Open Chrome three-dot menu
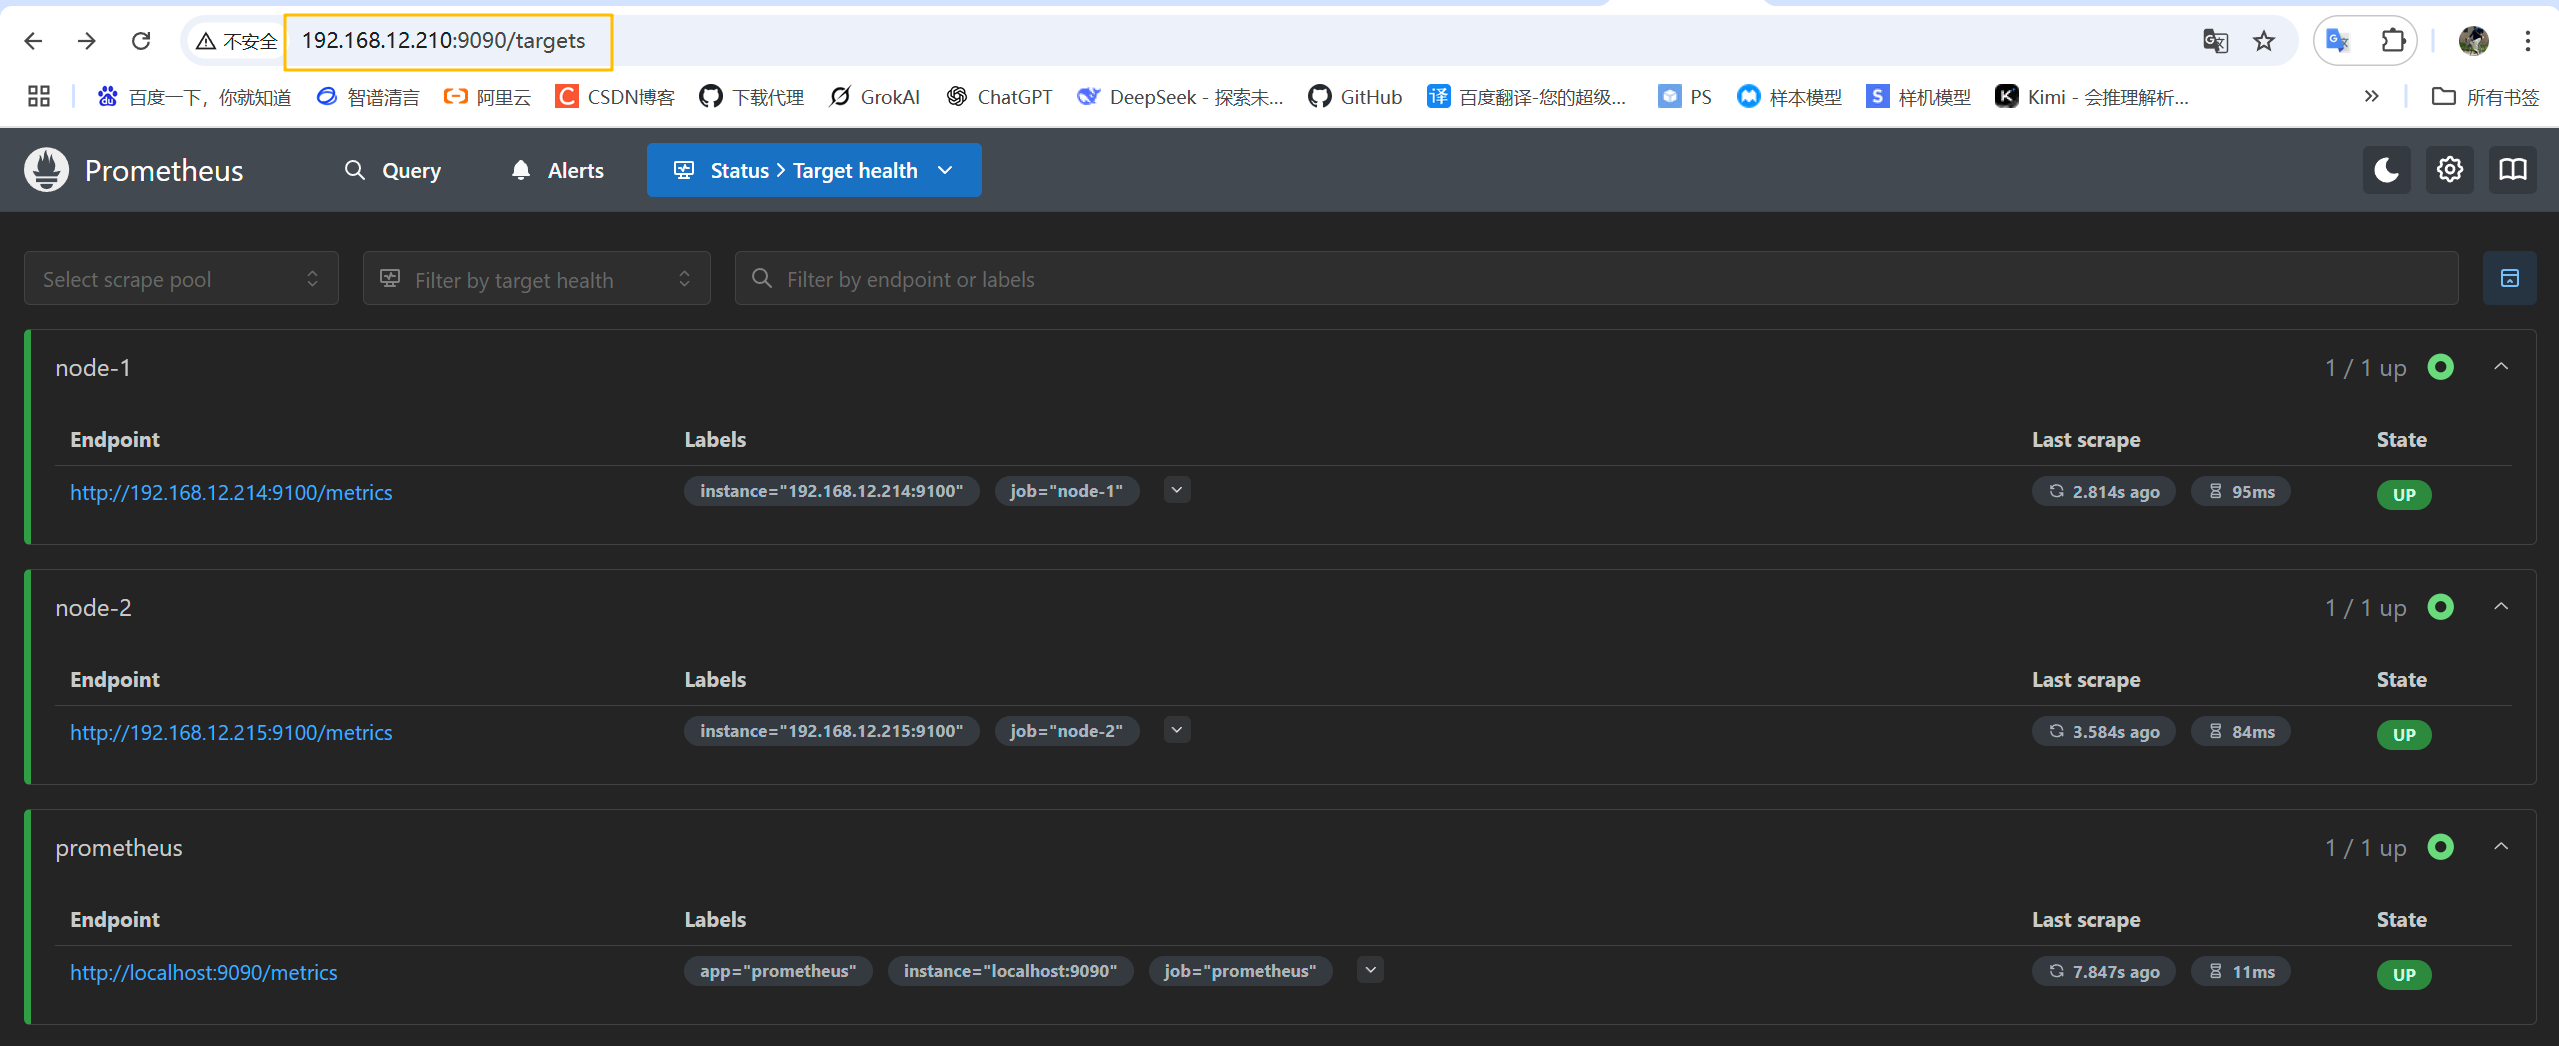 click(2527, 41)
